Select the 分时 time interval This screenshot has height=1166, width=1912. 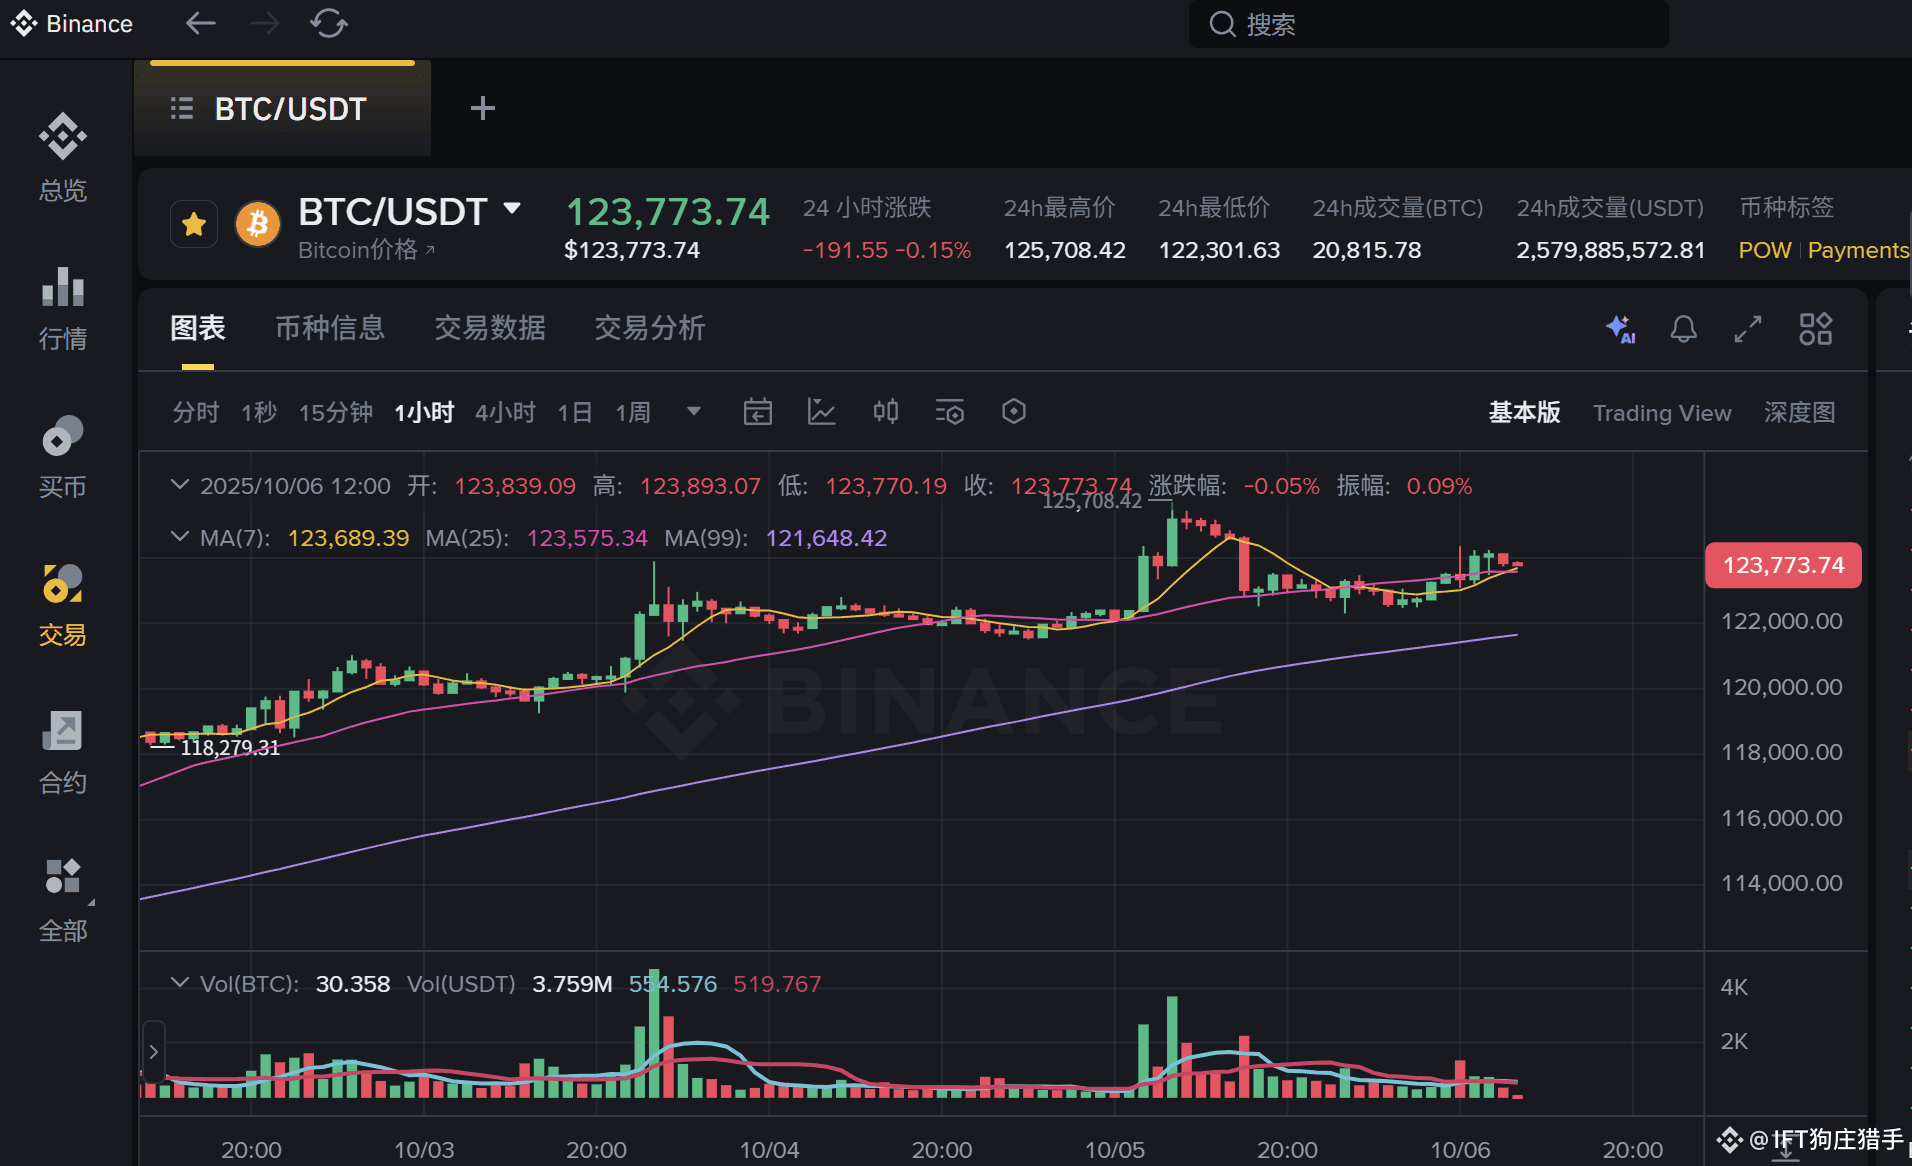pyautogui.click(x=195, y=412)
